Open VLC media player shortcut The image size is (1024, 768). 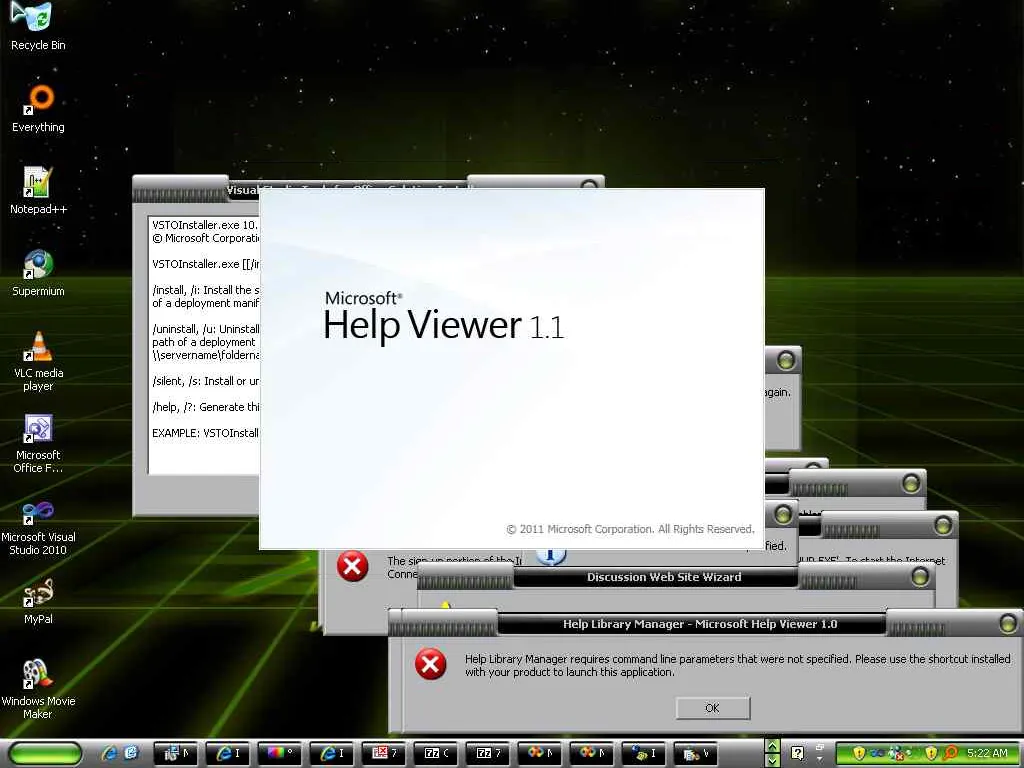(x=38, y=361)
